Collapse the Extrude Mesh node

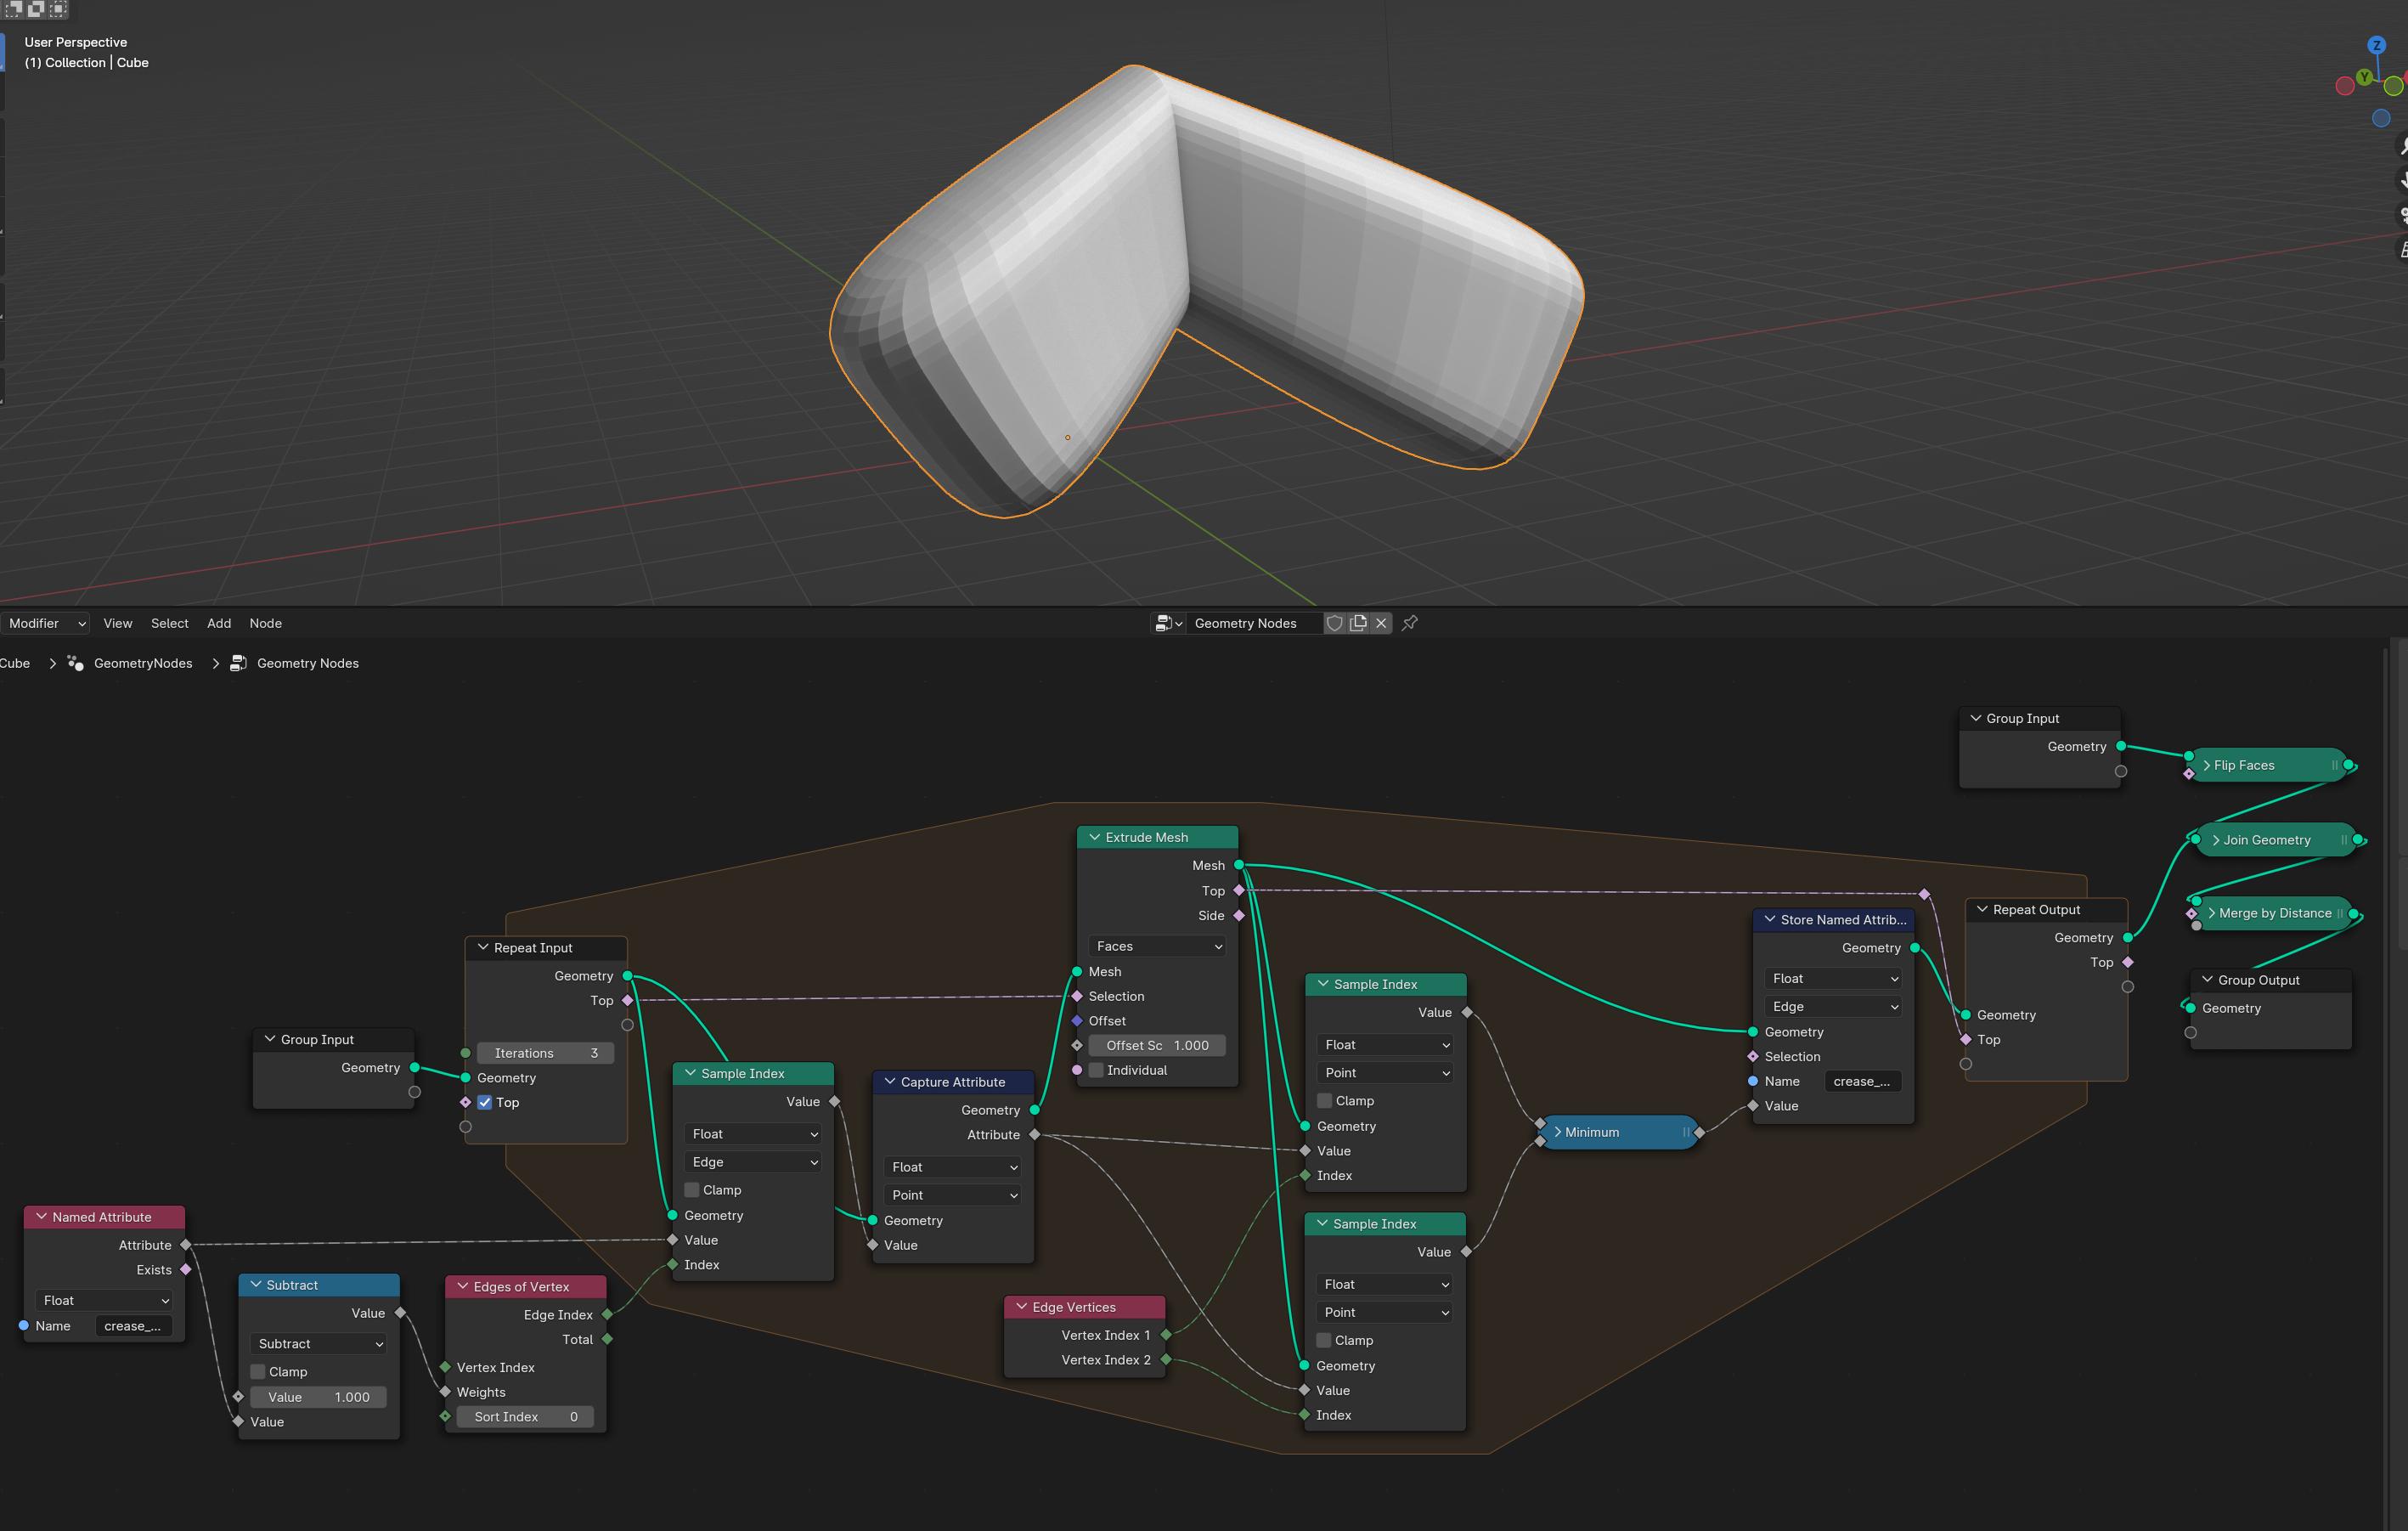[1095, 837]
